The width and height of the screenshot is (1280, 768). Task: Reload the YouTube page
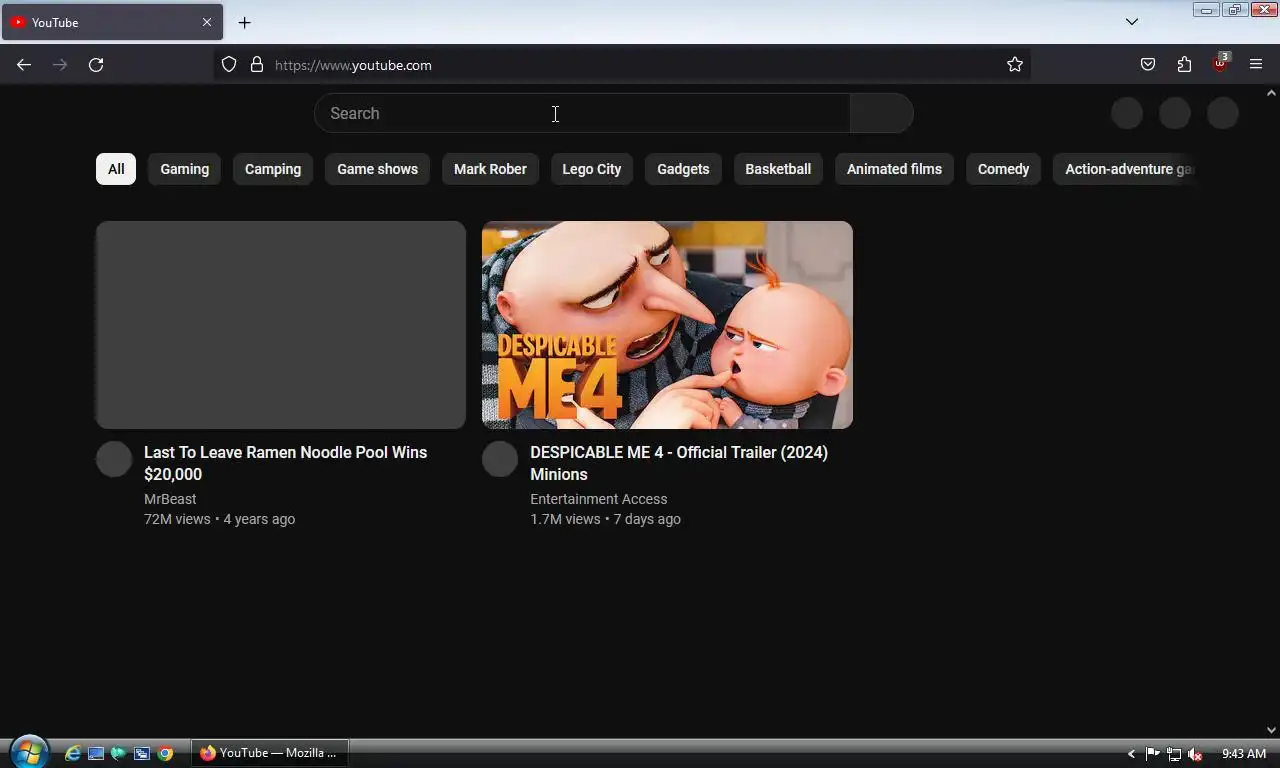tap(96, 65)
